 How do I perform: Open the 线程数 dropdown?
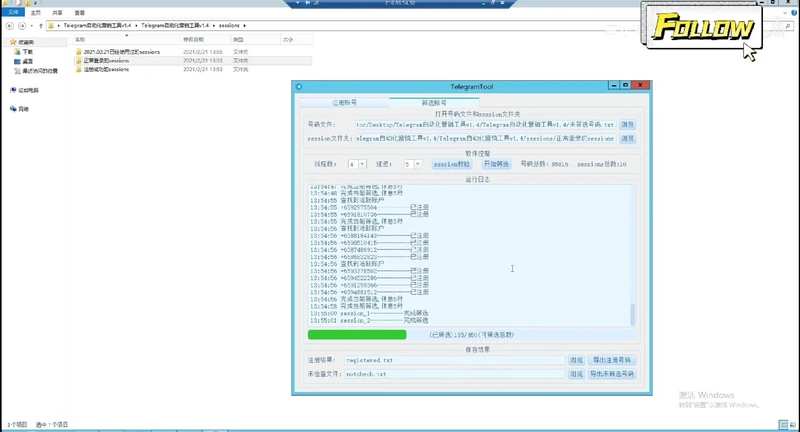pyautogui.click(x=362, y=164)
